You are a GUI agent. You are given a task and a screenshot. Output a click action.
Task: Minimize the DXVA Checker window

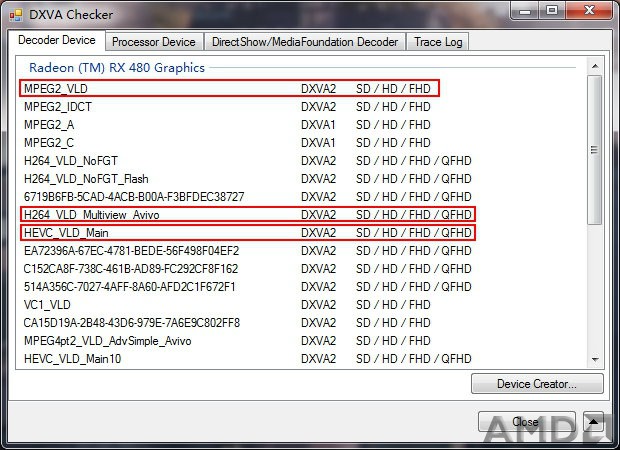tap(525, 10)
